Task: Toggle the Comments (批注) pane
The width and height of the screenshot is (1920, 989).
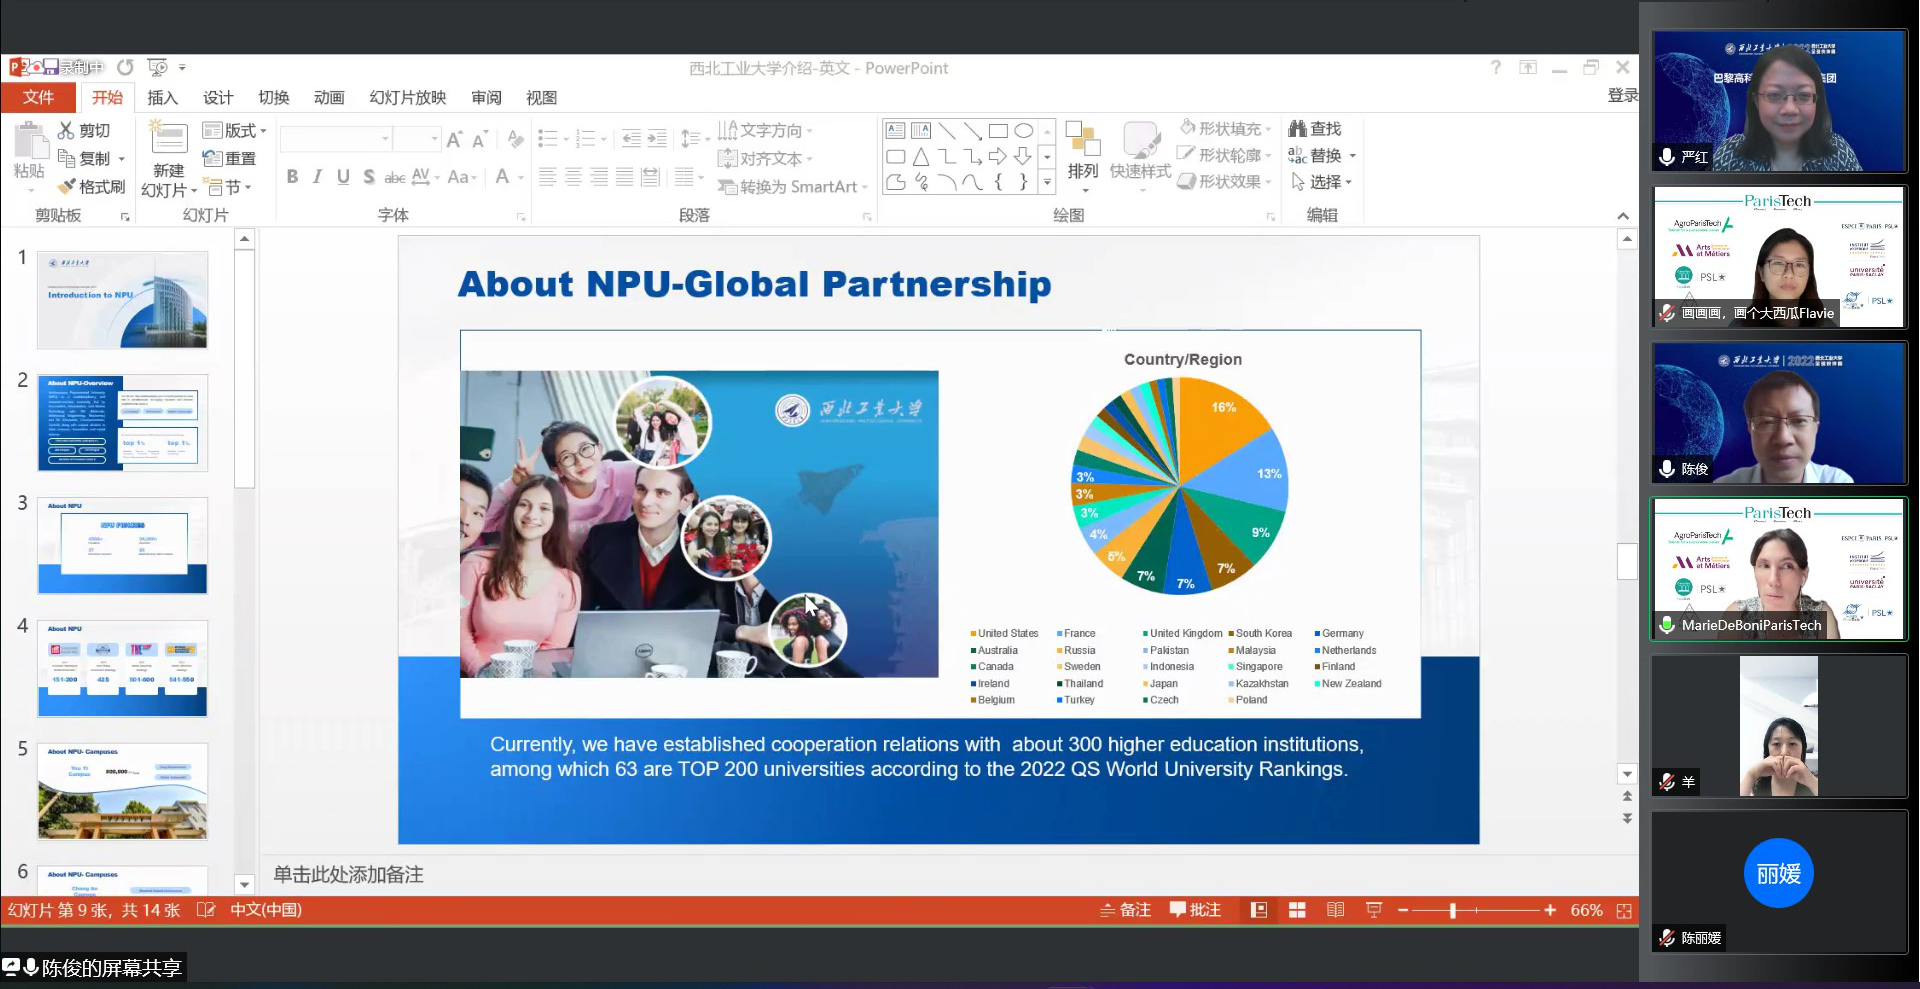Action: click(x=1196, y=910)
